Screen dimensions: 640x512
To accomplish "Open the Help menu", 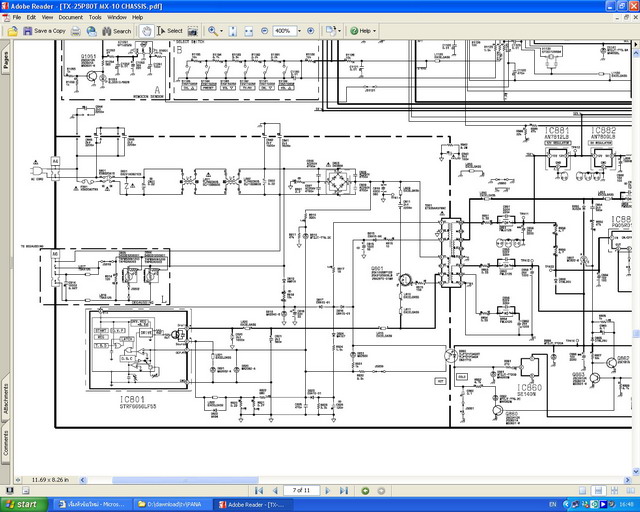I will [138, 18].
